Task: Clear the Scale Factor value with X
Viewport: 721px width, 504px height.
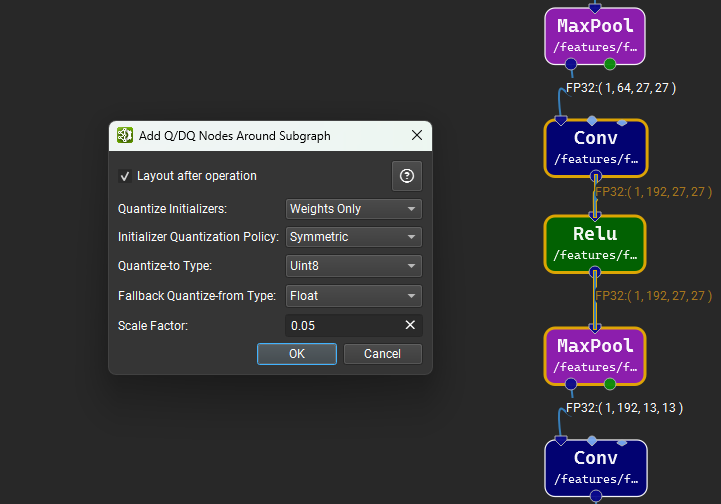Action: (x=409, y=325)
